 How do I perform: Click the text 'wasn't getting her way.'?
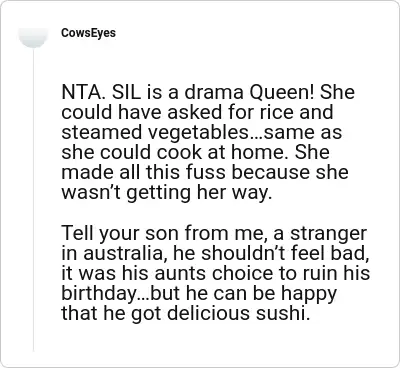[165, 193]
